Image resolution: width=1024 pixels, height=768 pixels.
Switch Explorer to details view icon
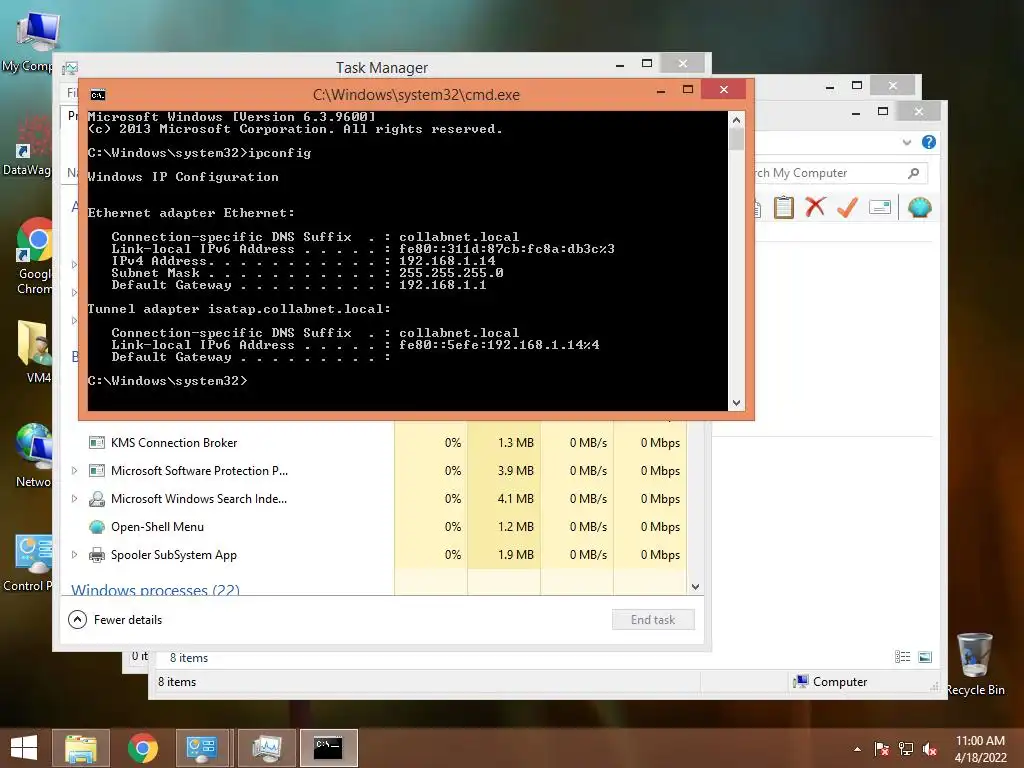tap(903, 657)
